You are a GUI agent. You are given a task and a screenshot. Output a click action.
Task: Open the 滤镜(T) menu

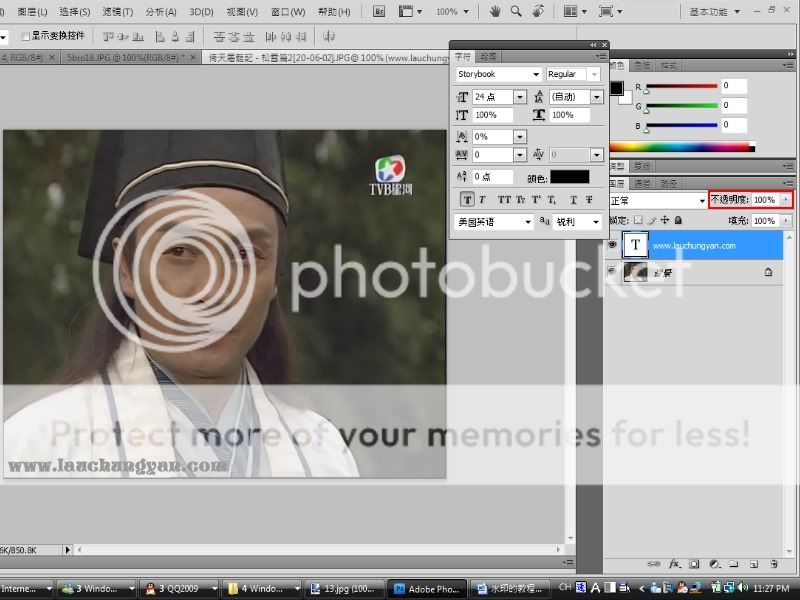tap(117, 12)
